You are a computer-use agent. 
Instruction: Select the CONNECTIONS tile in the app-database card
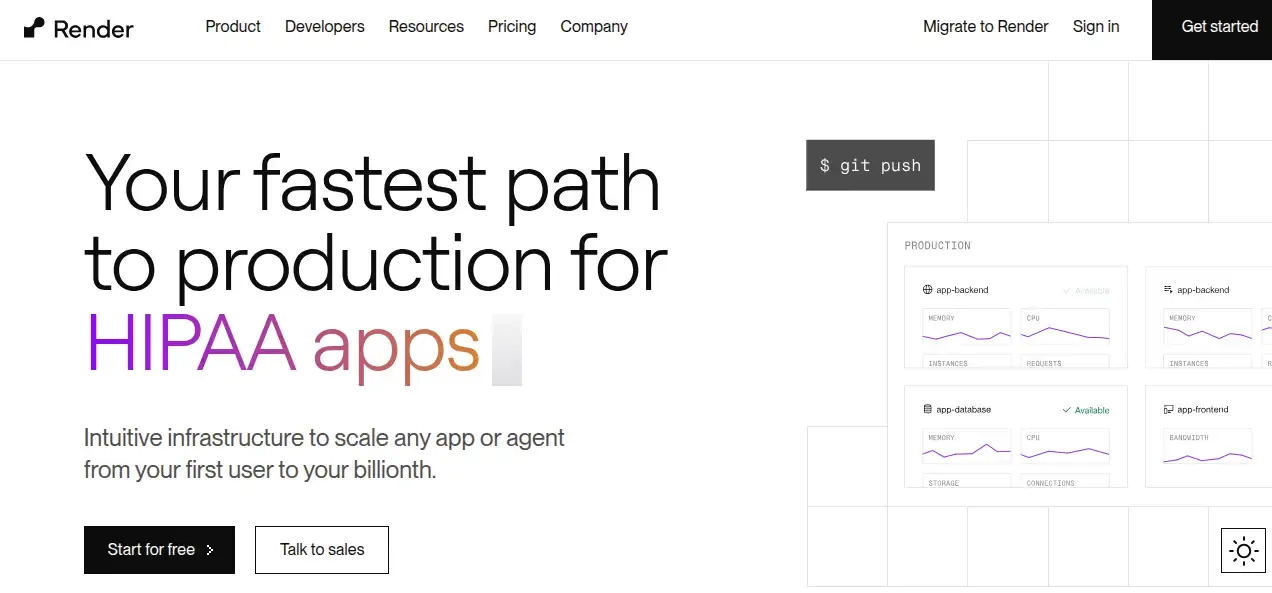tap(1065, 481)
